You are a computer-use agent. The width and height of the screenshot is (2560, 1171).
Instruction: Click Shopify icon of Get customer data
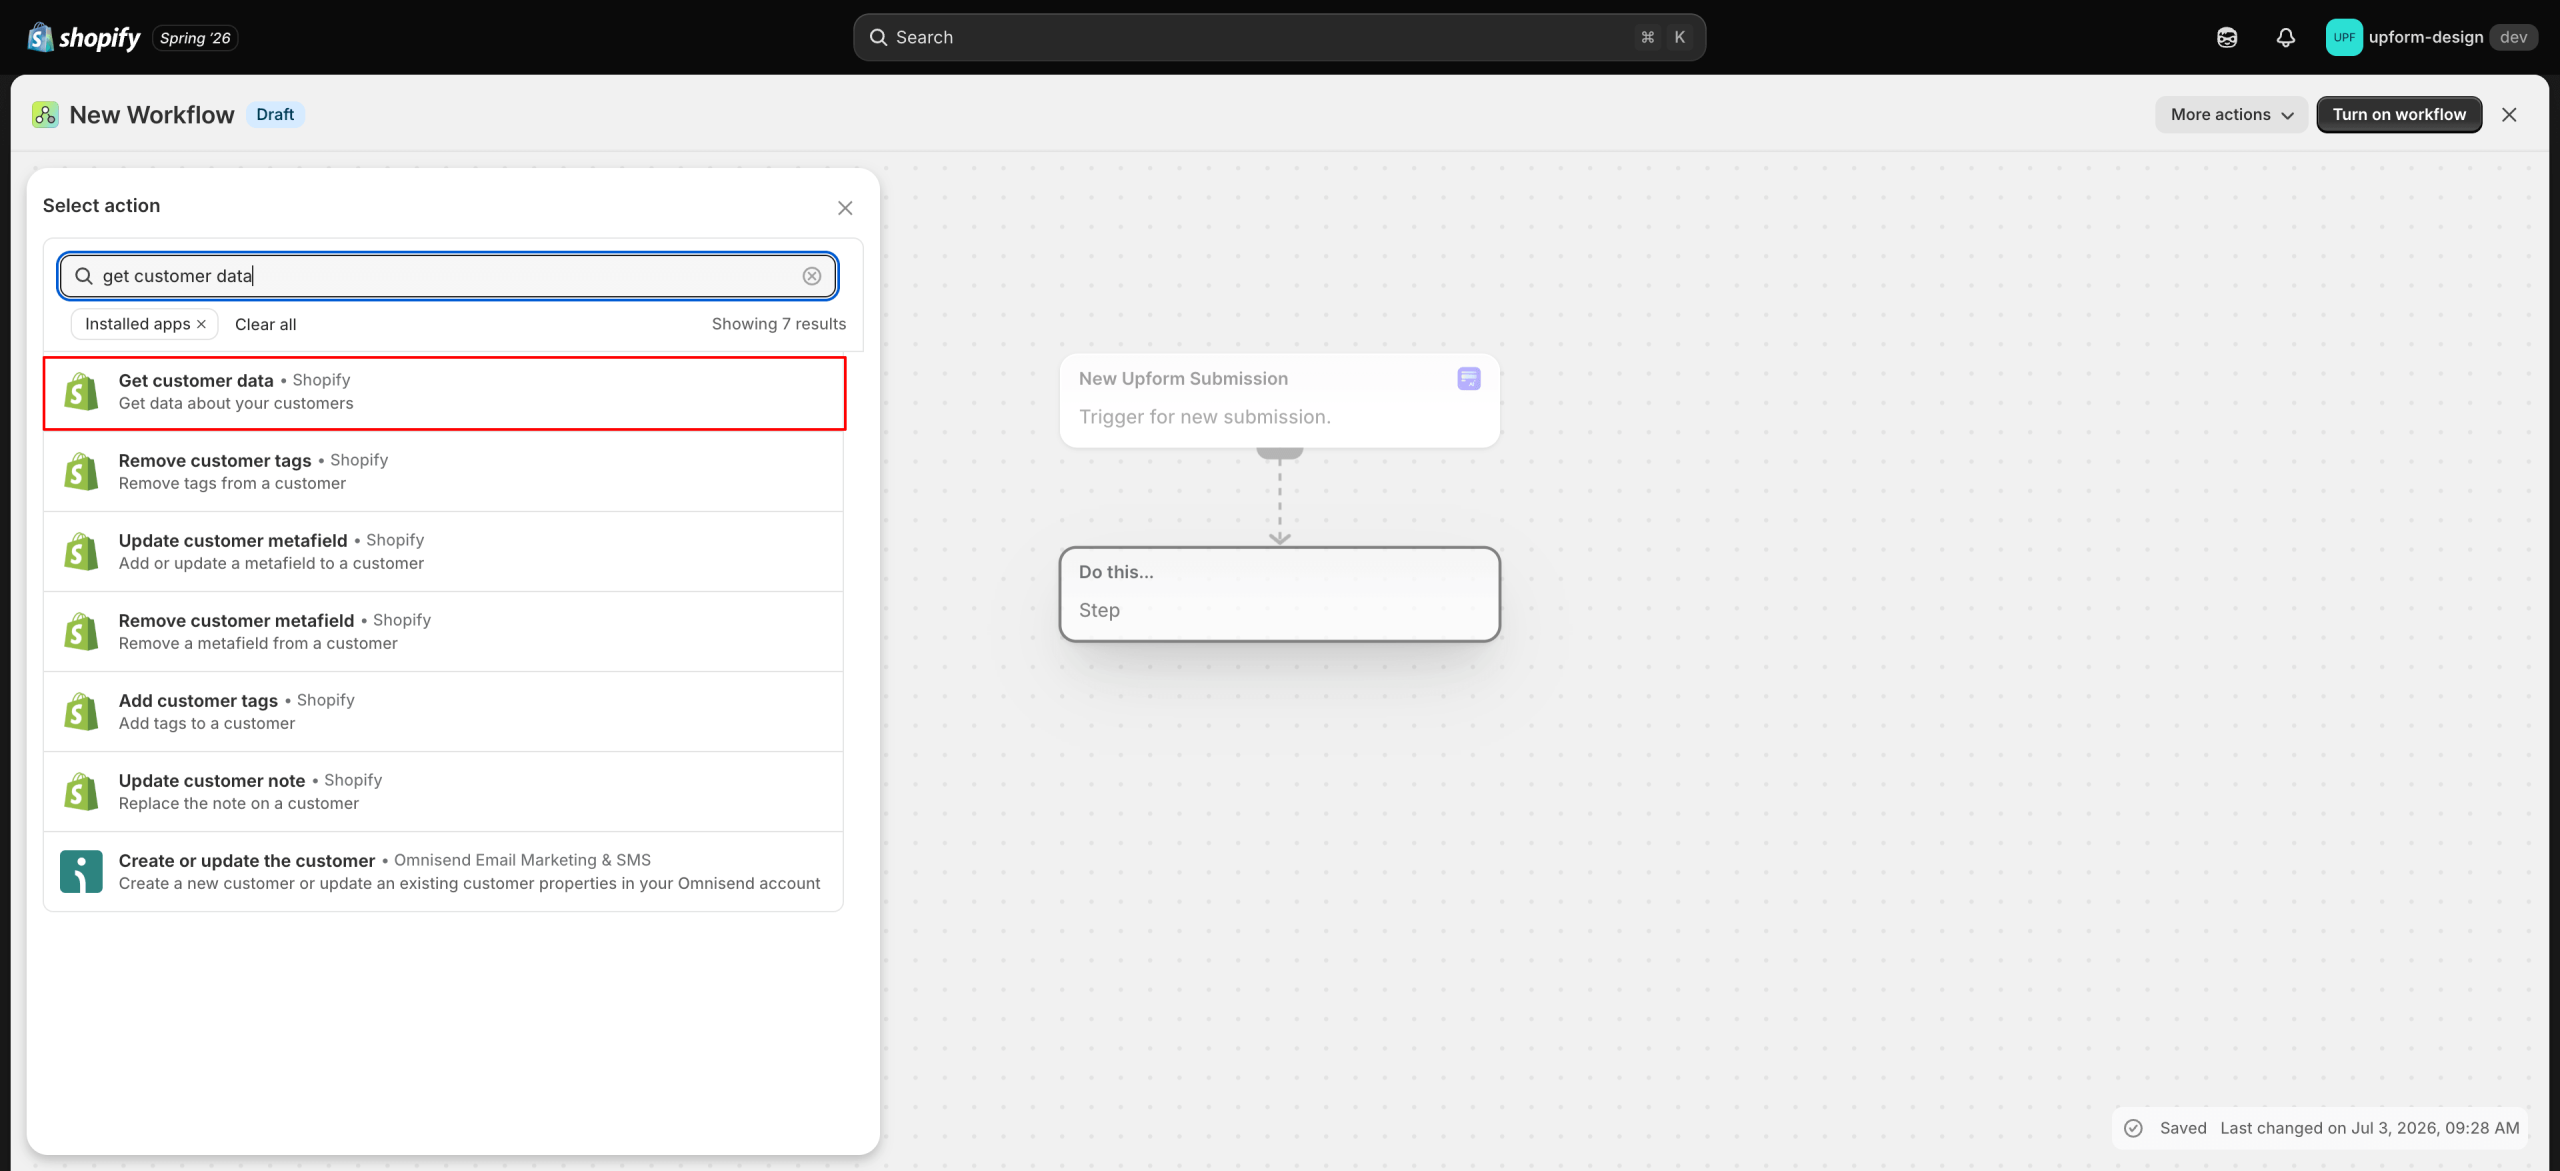pyautogui.click(x=81, y=391)
